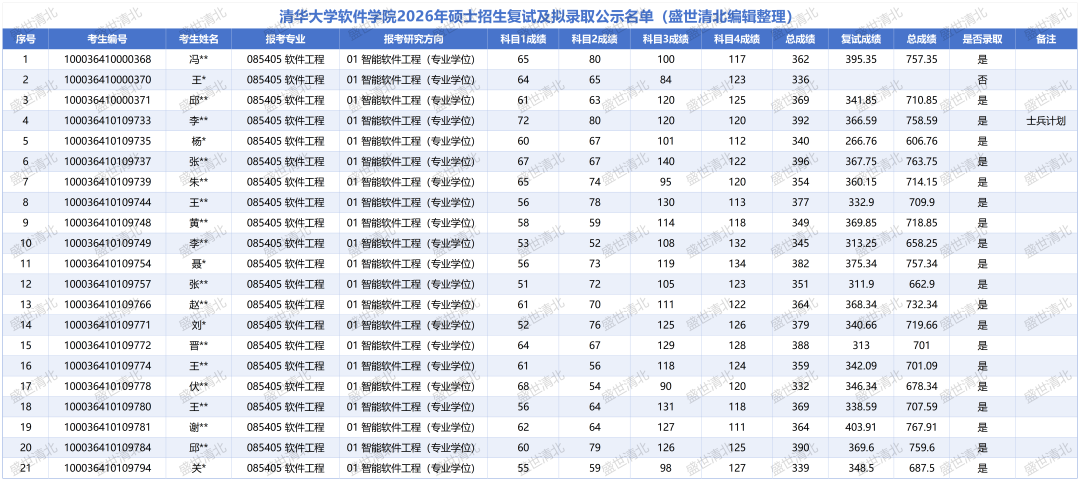Click candidate name 聂*
Screen dimensions: 1080x481
click(x=198, y=264)
